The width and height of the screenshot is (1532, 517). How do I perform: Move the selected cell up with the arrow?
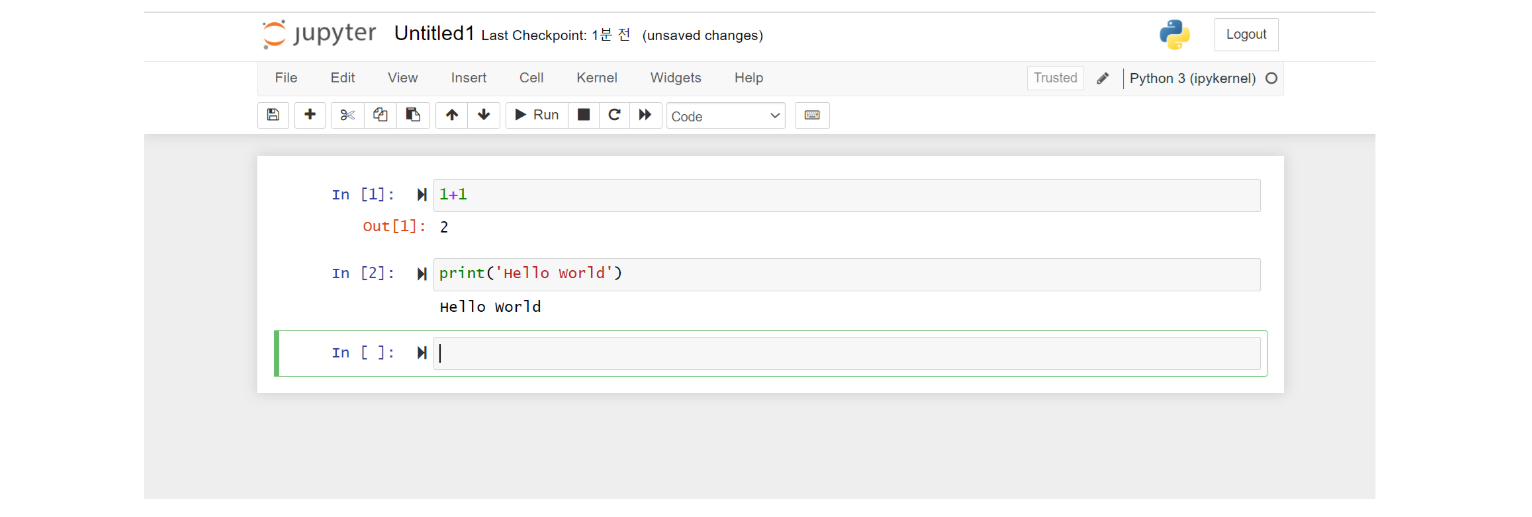(452, 115)
